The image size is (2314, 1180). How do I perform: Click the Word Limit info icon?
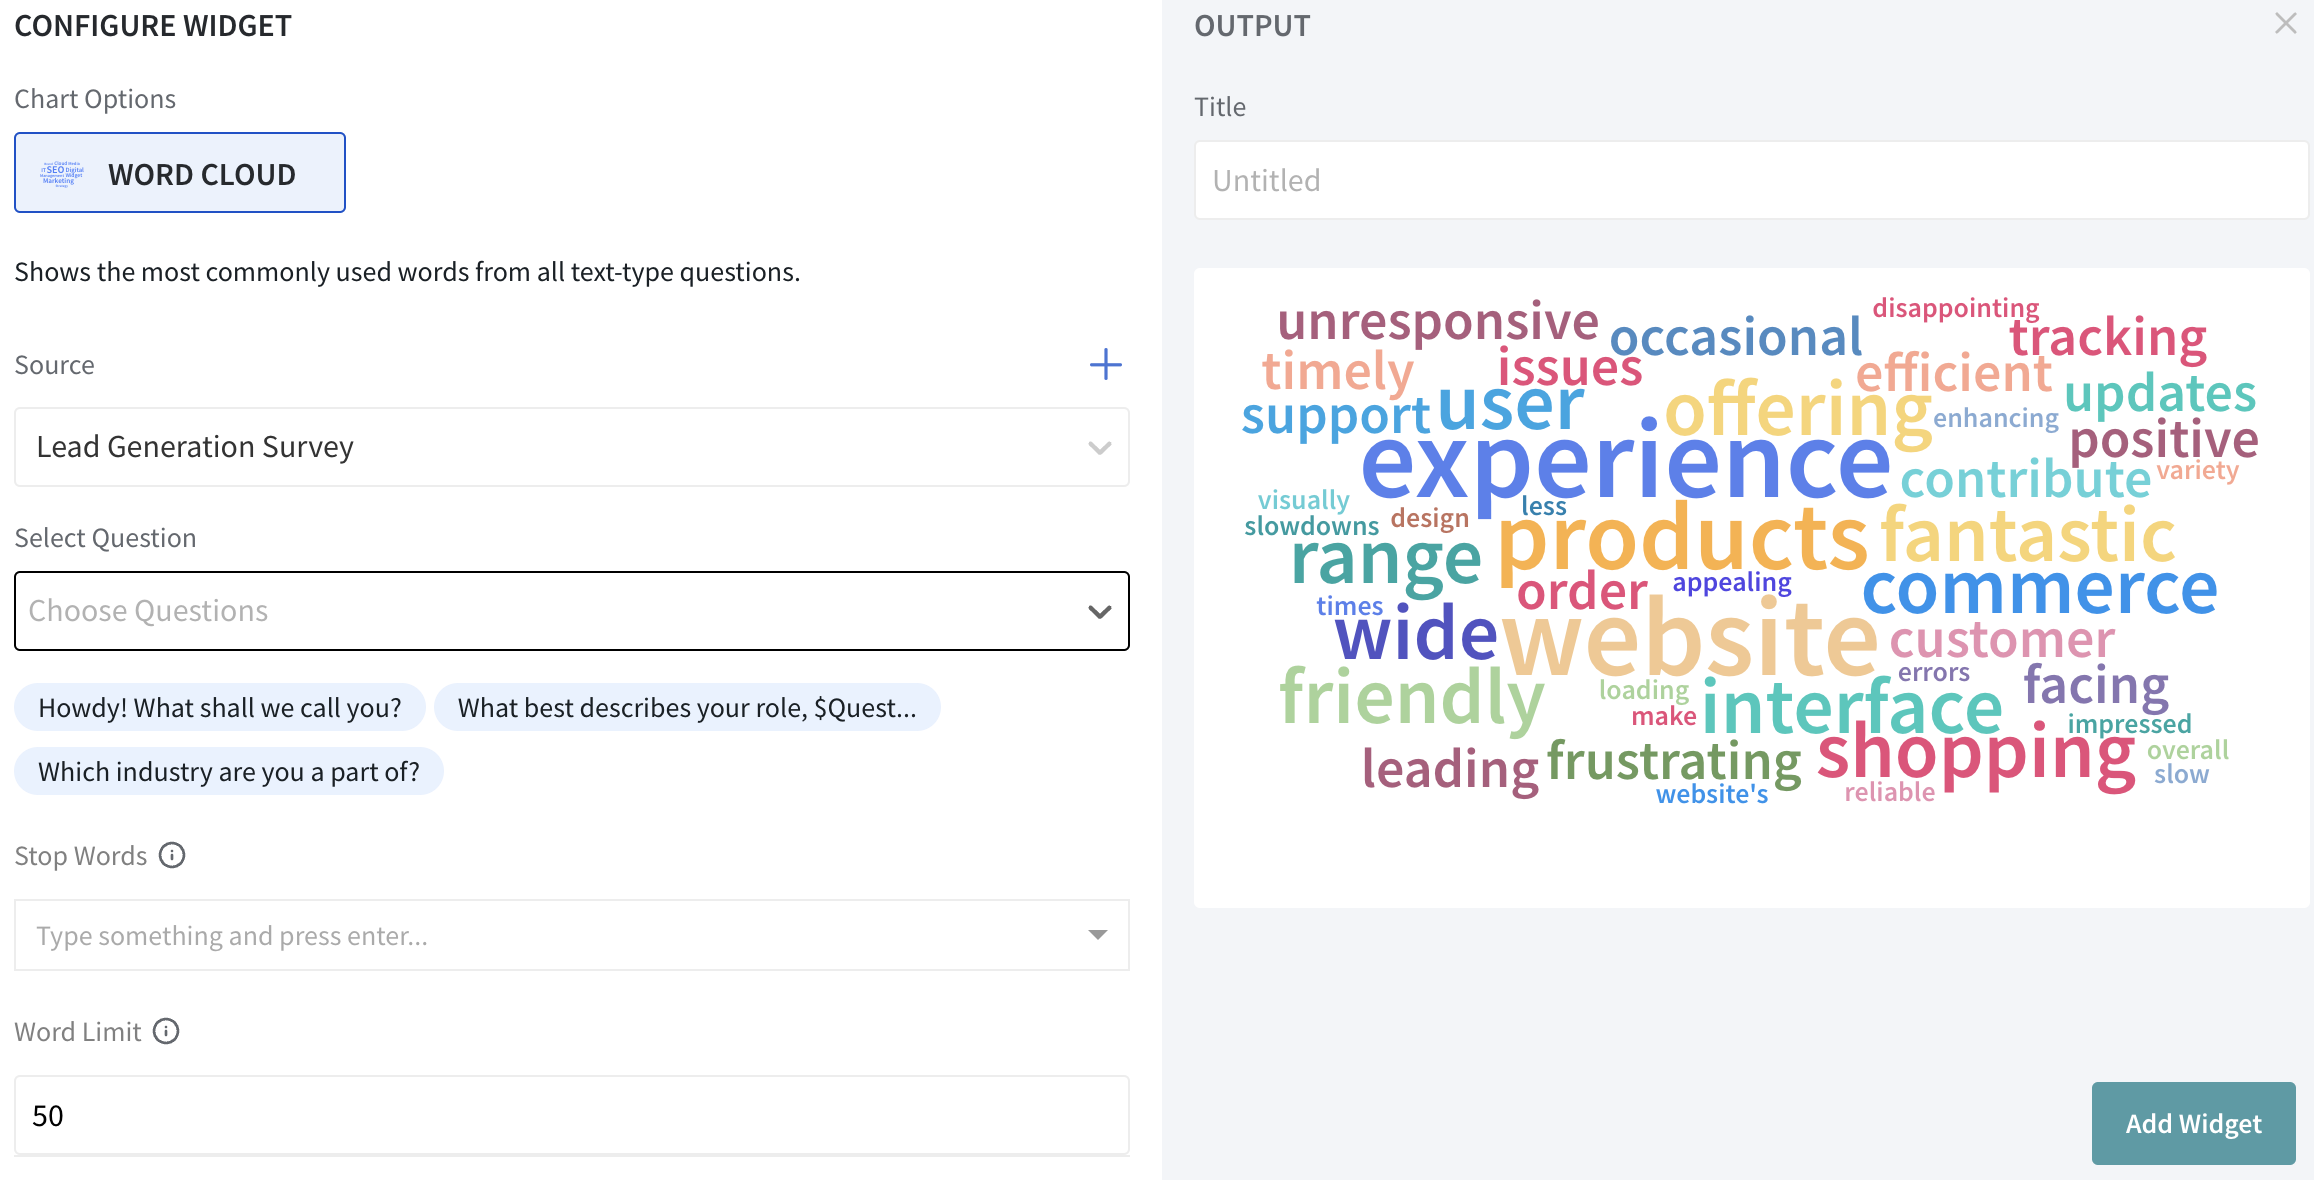[x=166, y=1031]
